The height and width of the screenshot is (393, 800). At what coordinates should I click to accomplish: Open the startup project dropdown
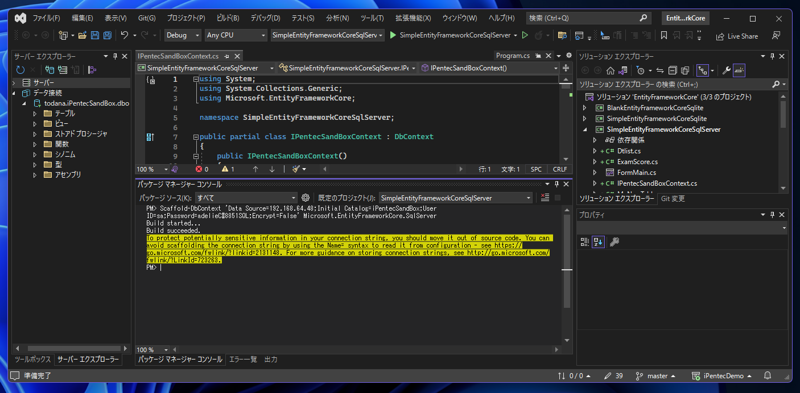click(x=328, y=35)
